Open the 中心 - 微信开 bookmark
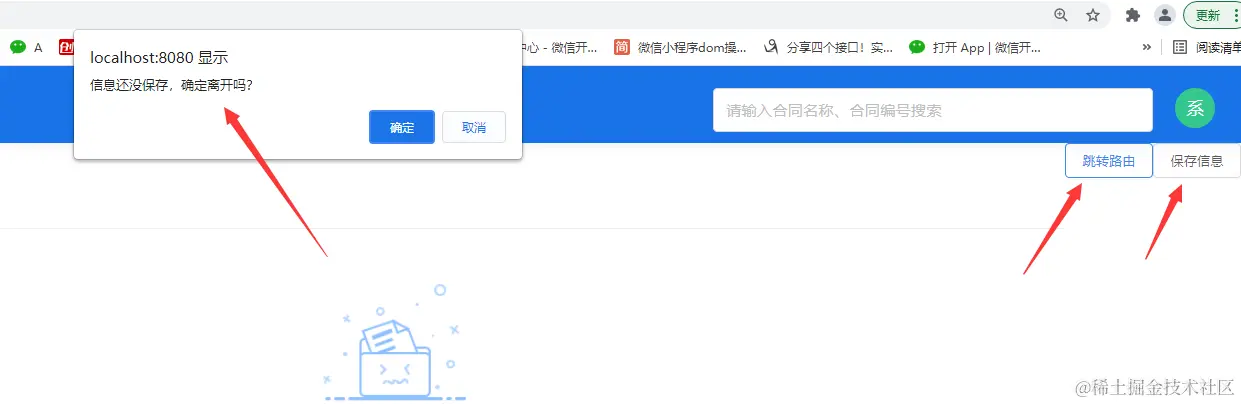This screenshot has height=404, width=1241. 560,47
